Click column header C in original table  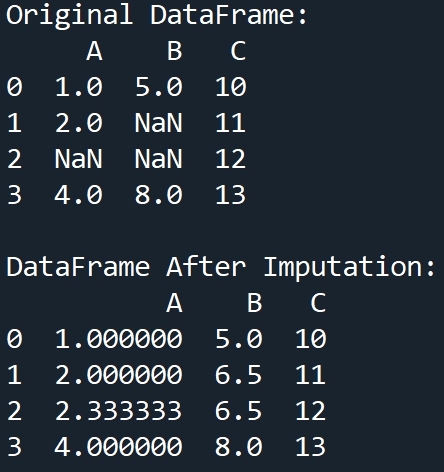pos(239,51)
